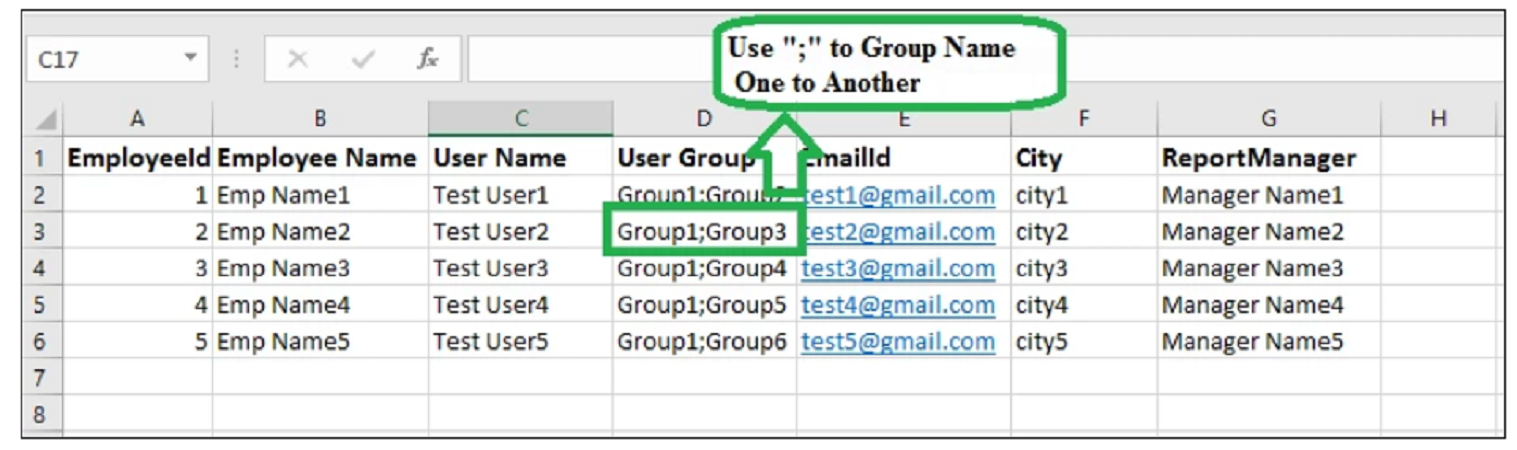
Task: Click the Manager Name2 cell
Action: coord(1269,232)
